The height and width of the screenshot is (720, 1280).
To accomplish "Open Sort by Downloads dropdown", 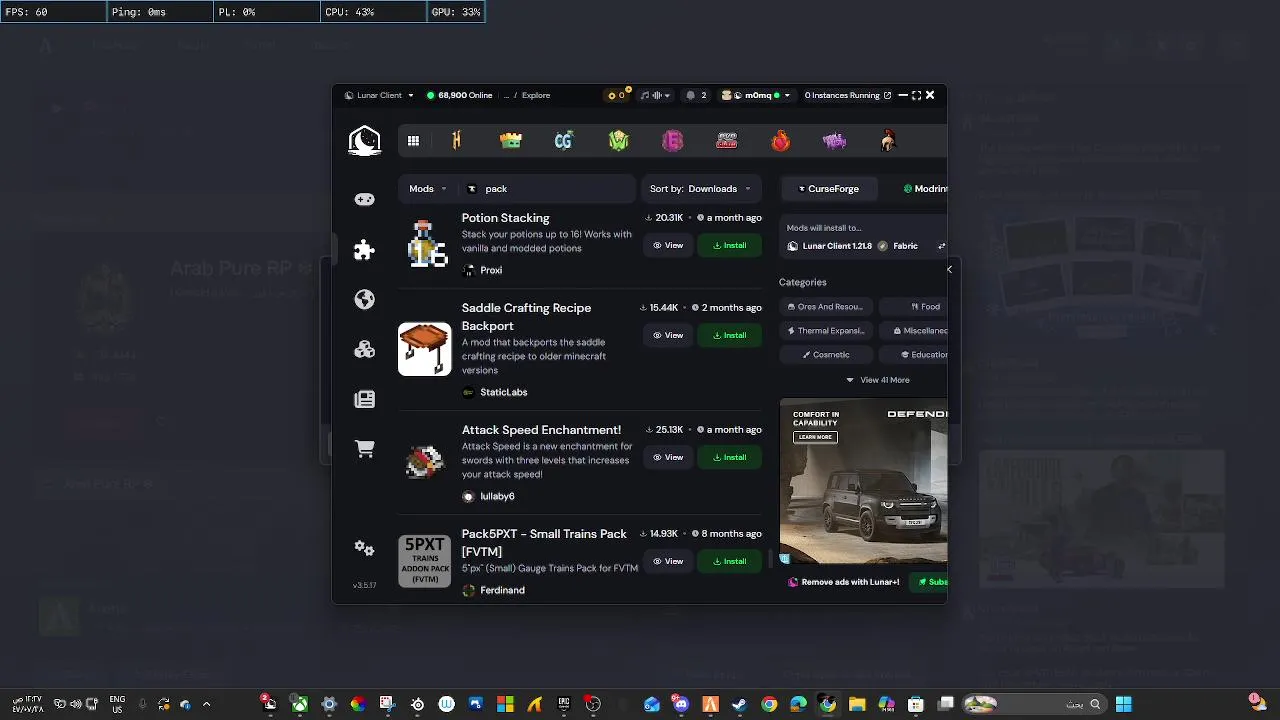I will tap(700, 188).
